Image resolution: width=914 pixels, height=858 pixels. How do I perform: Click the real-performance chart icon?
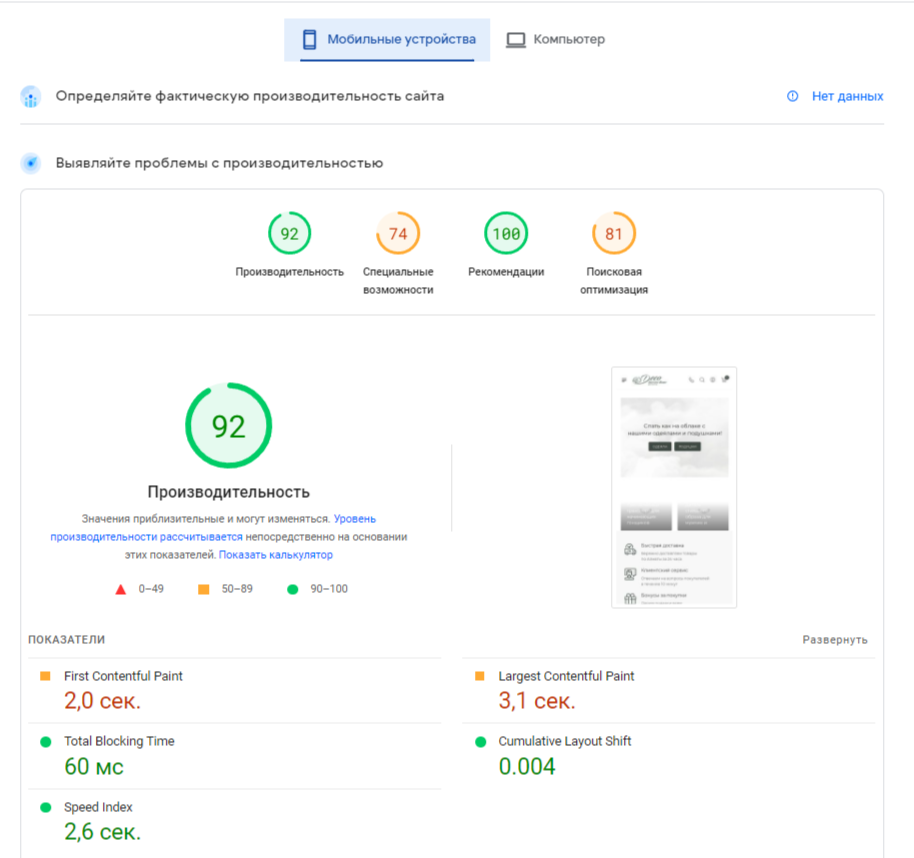pos(31,97)
